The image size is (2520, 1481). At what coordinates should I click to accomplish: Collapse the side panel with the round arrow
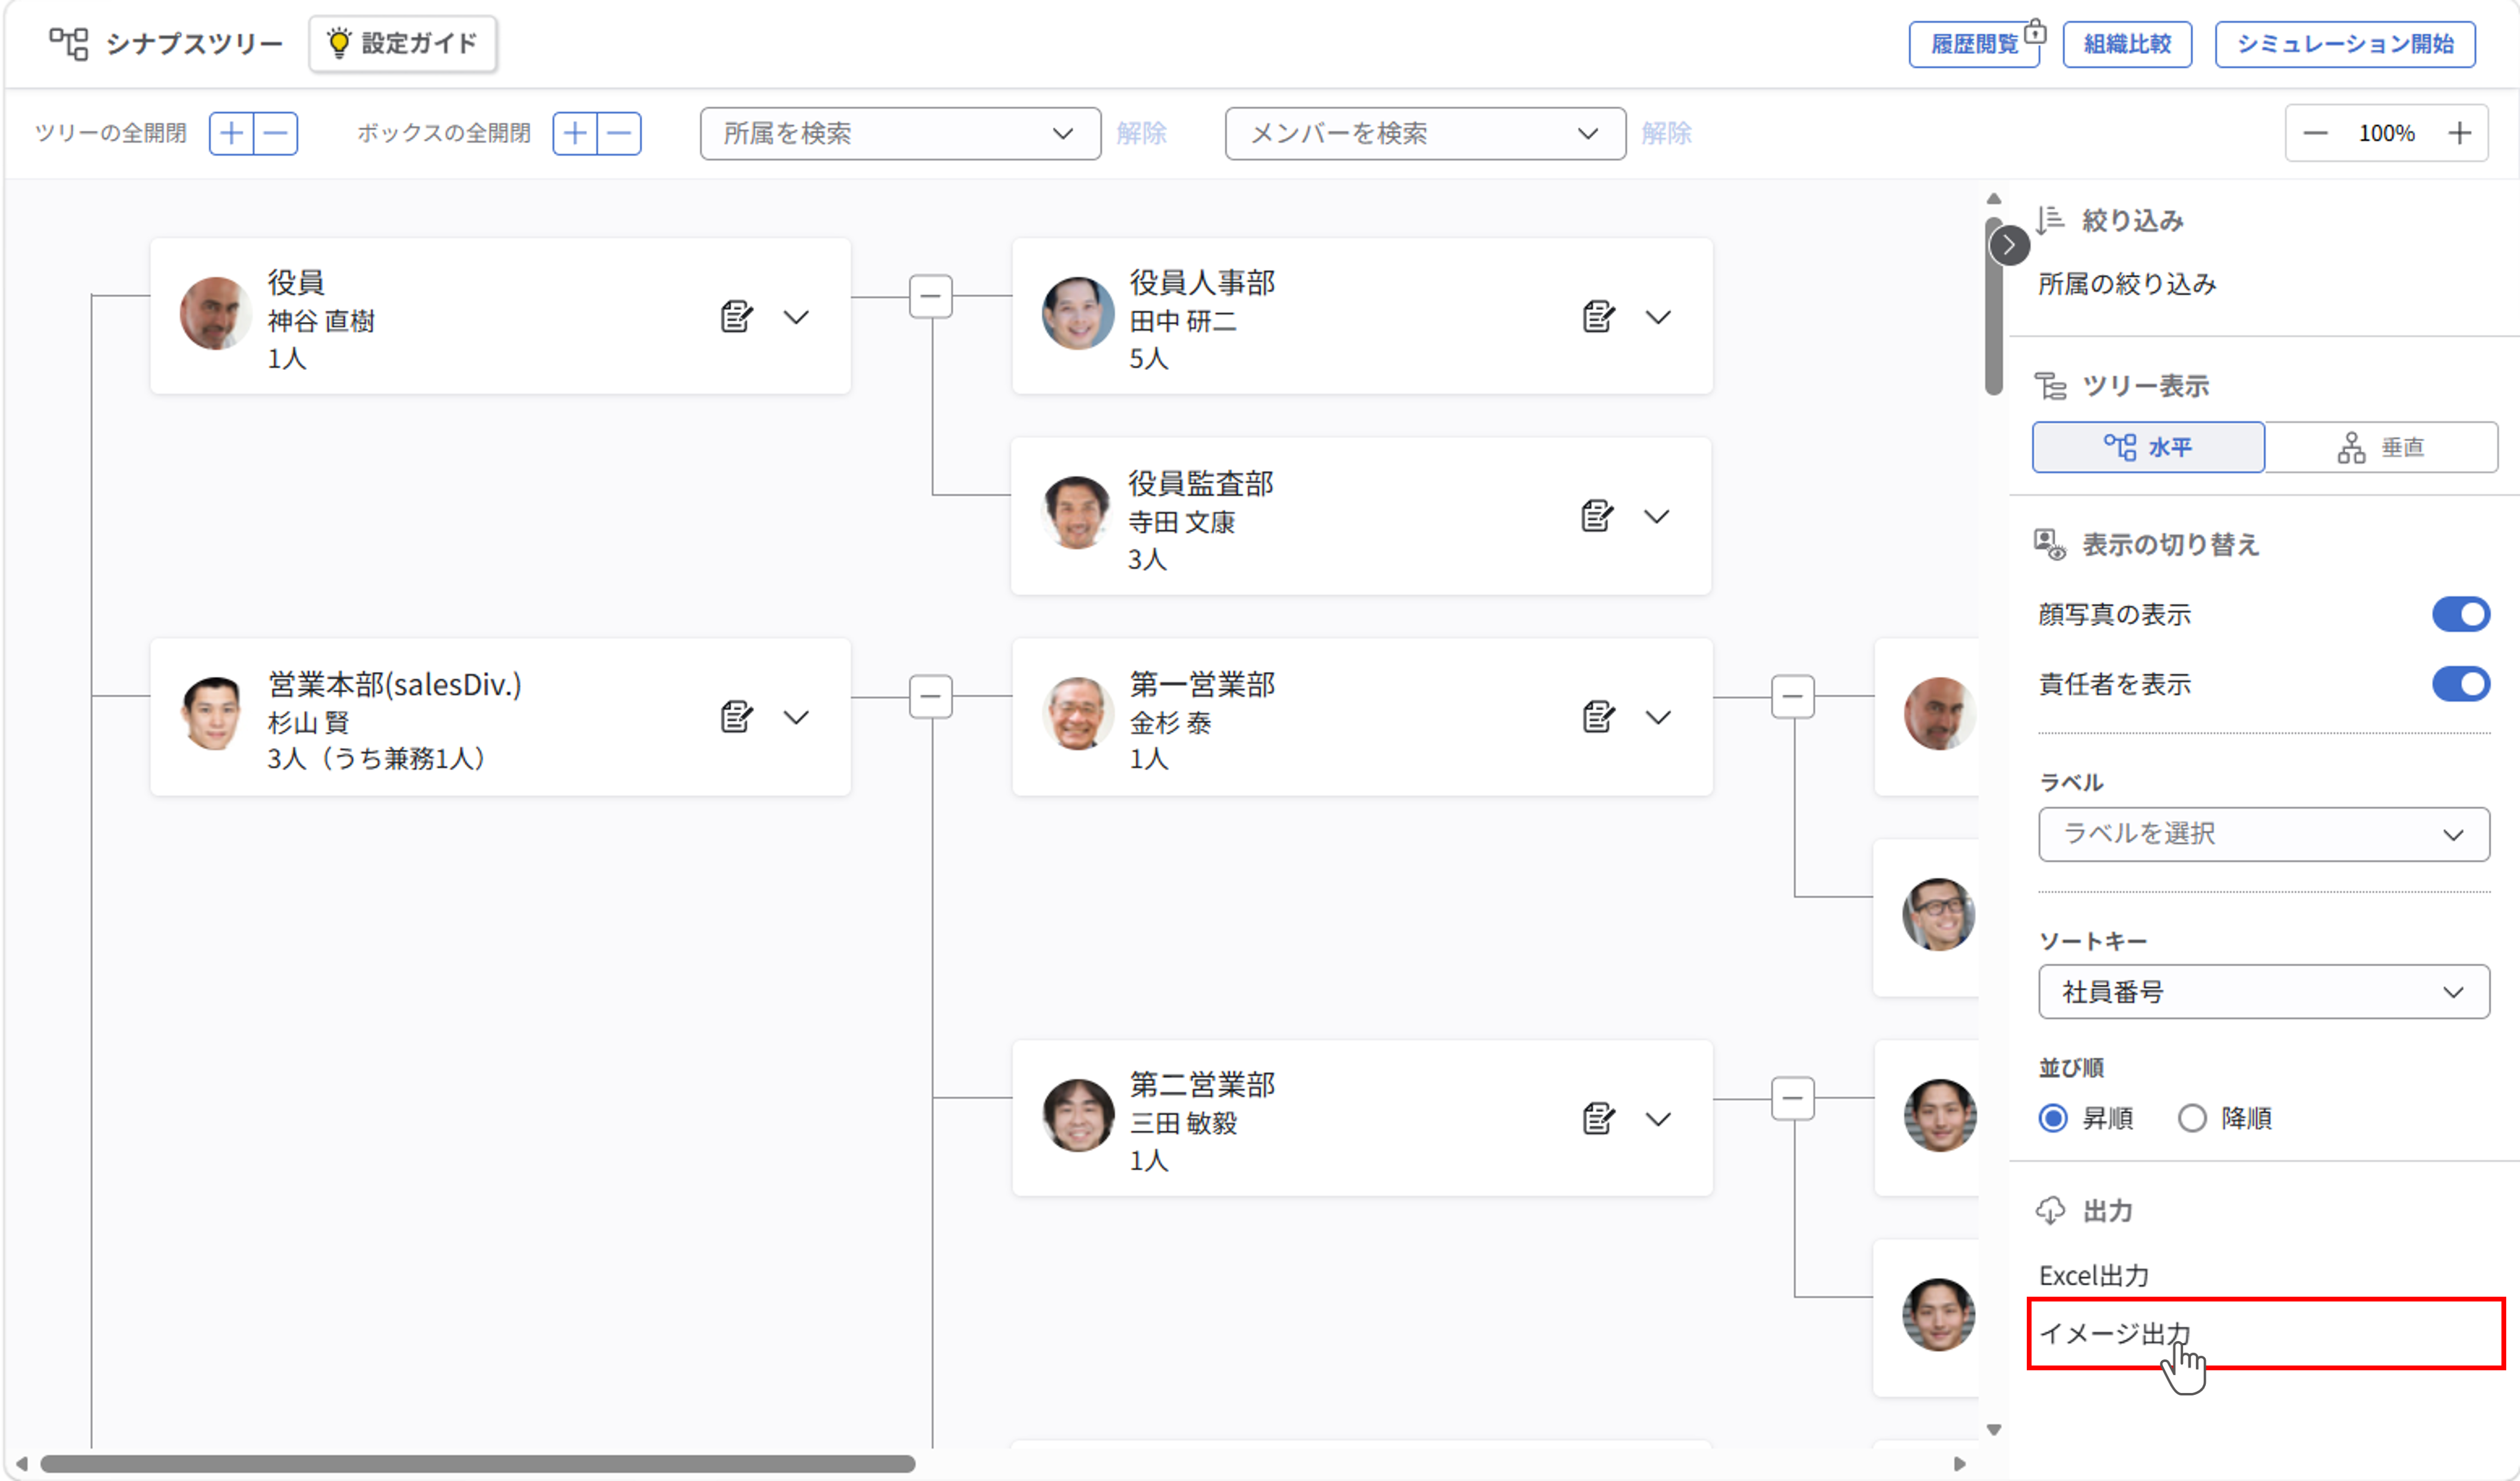coord(2009,245)
